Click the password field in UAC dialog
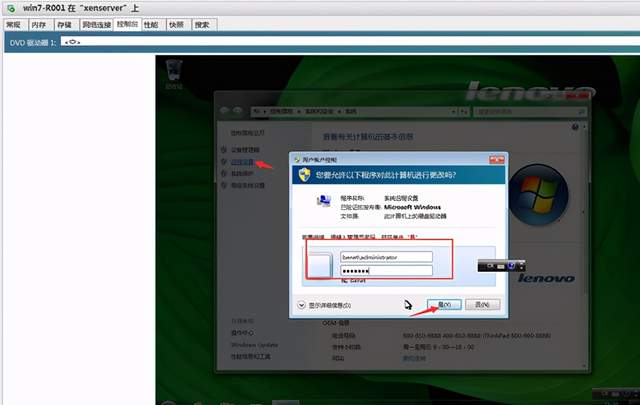640x405 pixels. point(386,270)
